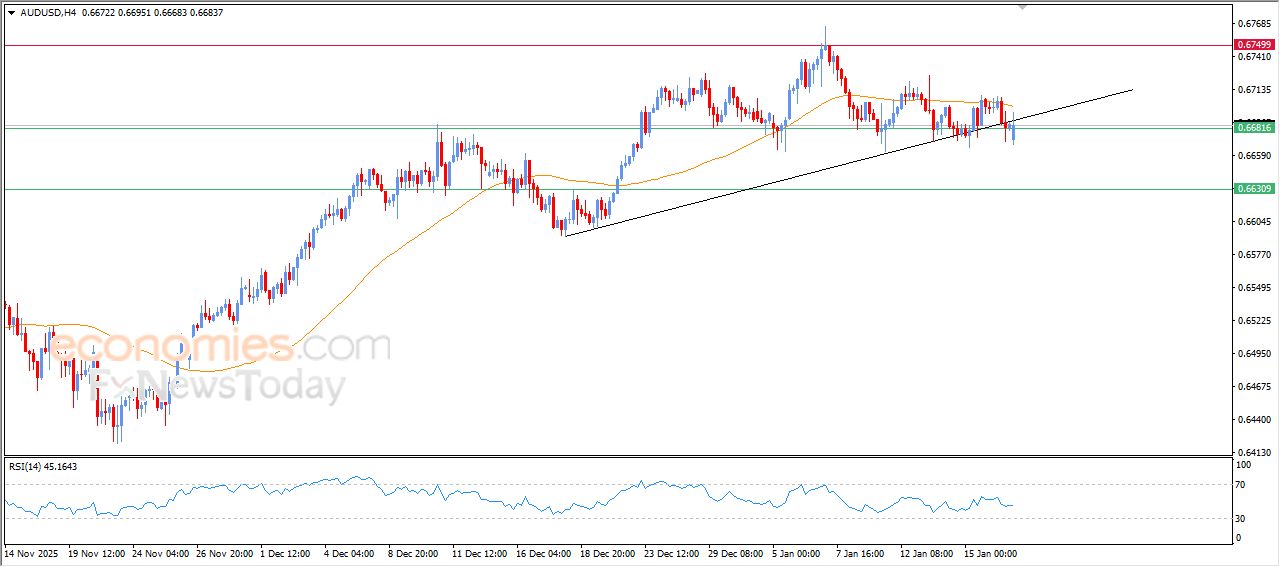
Task: Click the 5 Jan 00:00 time label
Action: 798,553
